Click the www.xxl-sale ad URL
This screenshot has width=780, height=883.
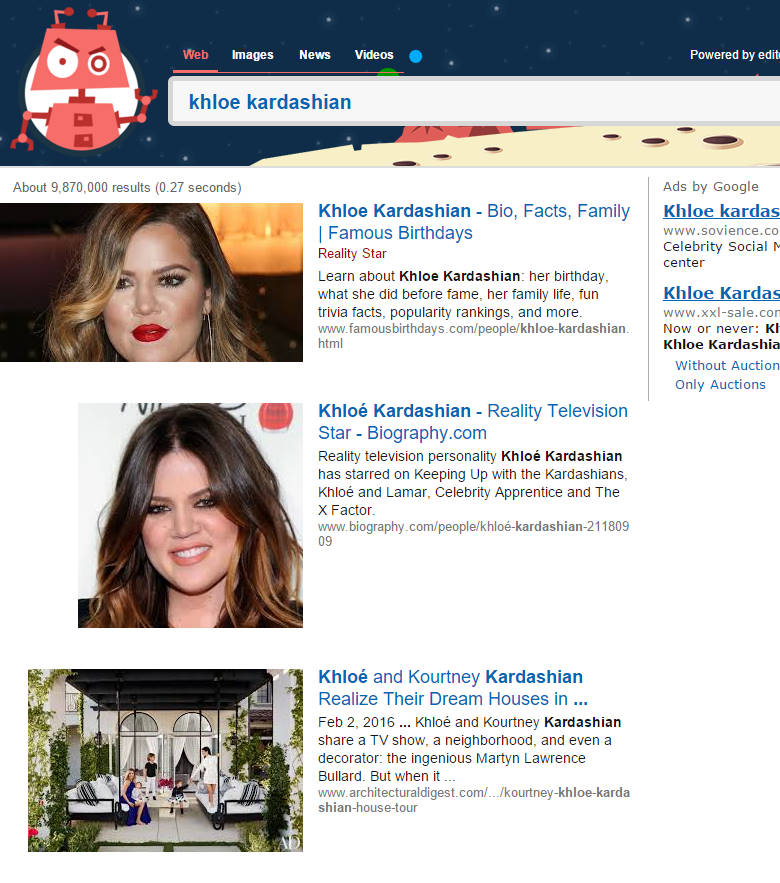coord(721,312)
